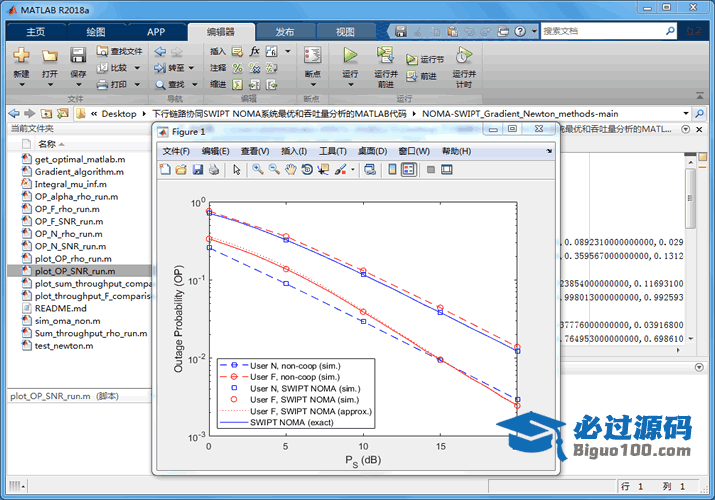This screenshot has height=500, width=715.
Task: Toggle edit plot arrow tool
Action: (x=236, y=170)
